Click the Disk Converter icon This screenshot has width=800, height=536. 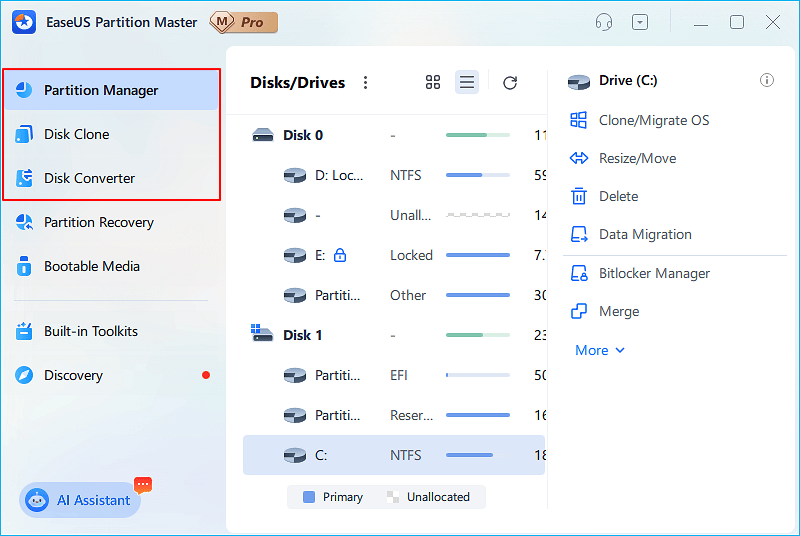click(24, 178)
